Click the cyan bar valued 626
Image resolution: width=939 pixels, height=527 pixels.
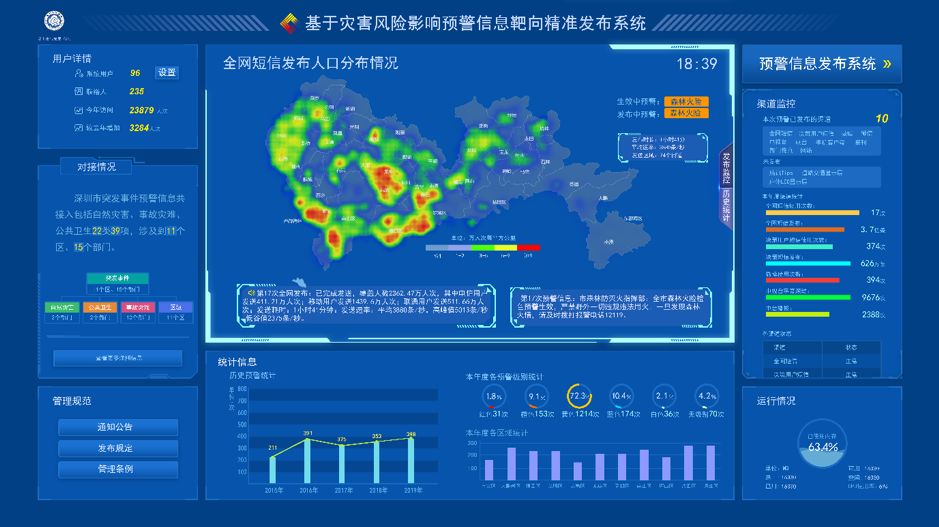click(x=808, y=263)
